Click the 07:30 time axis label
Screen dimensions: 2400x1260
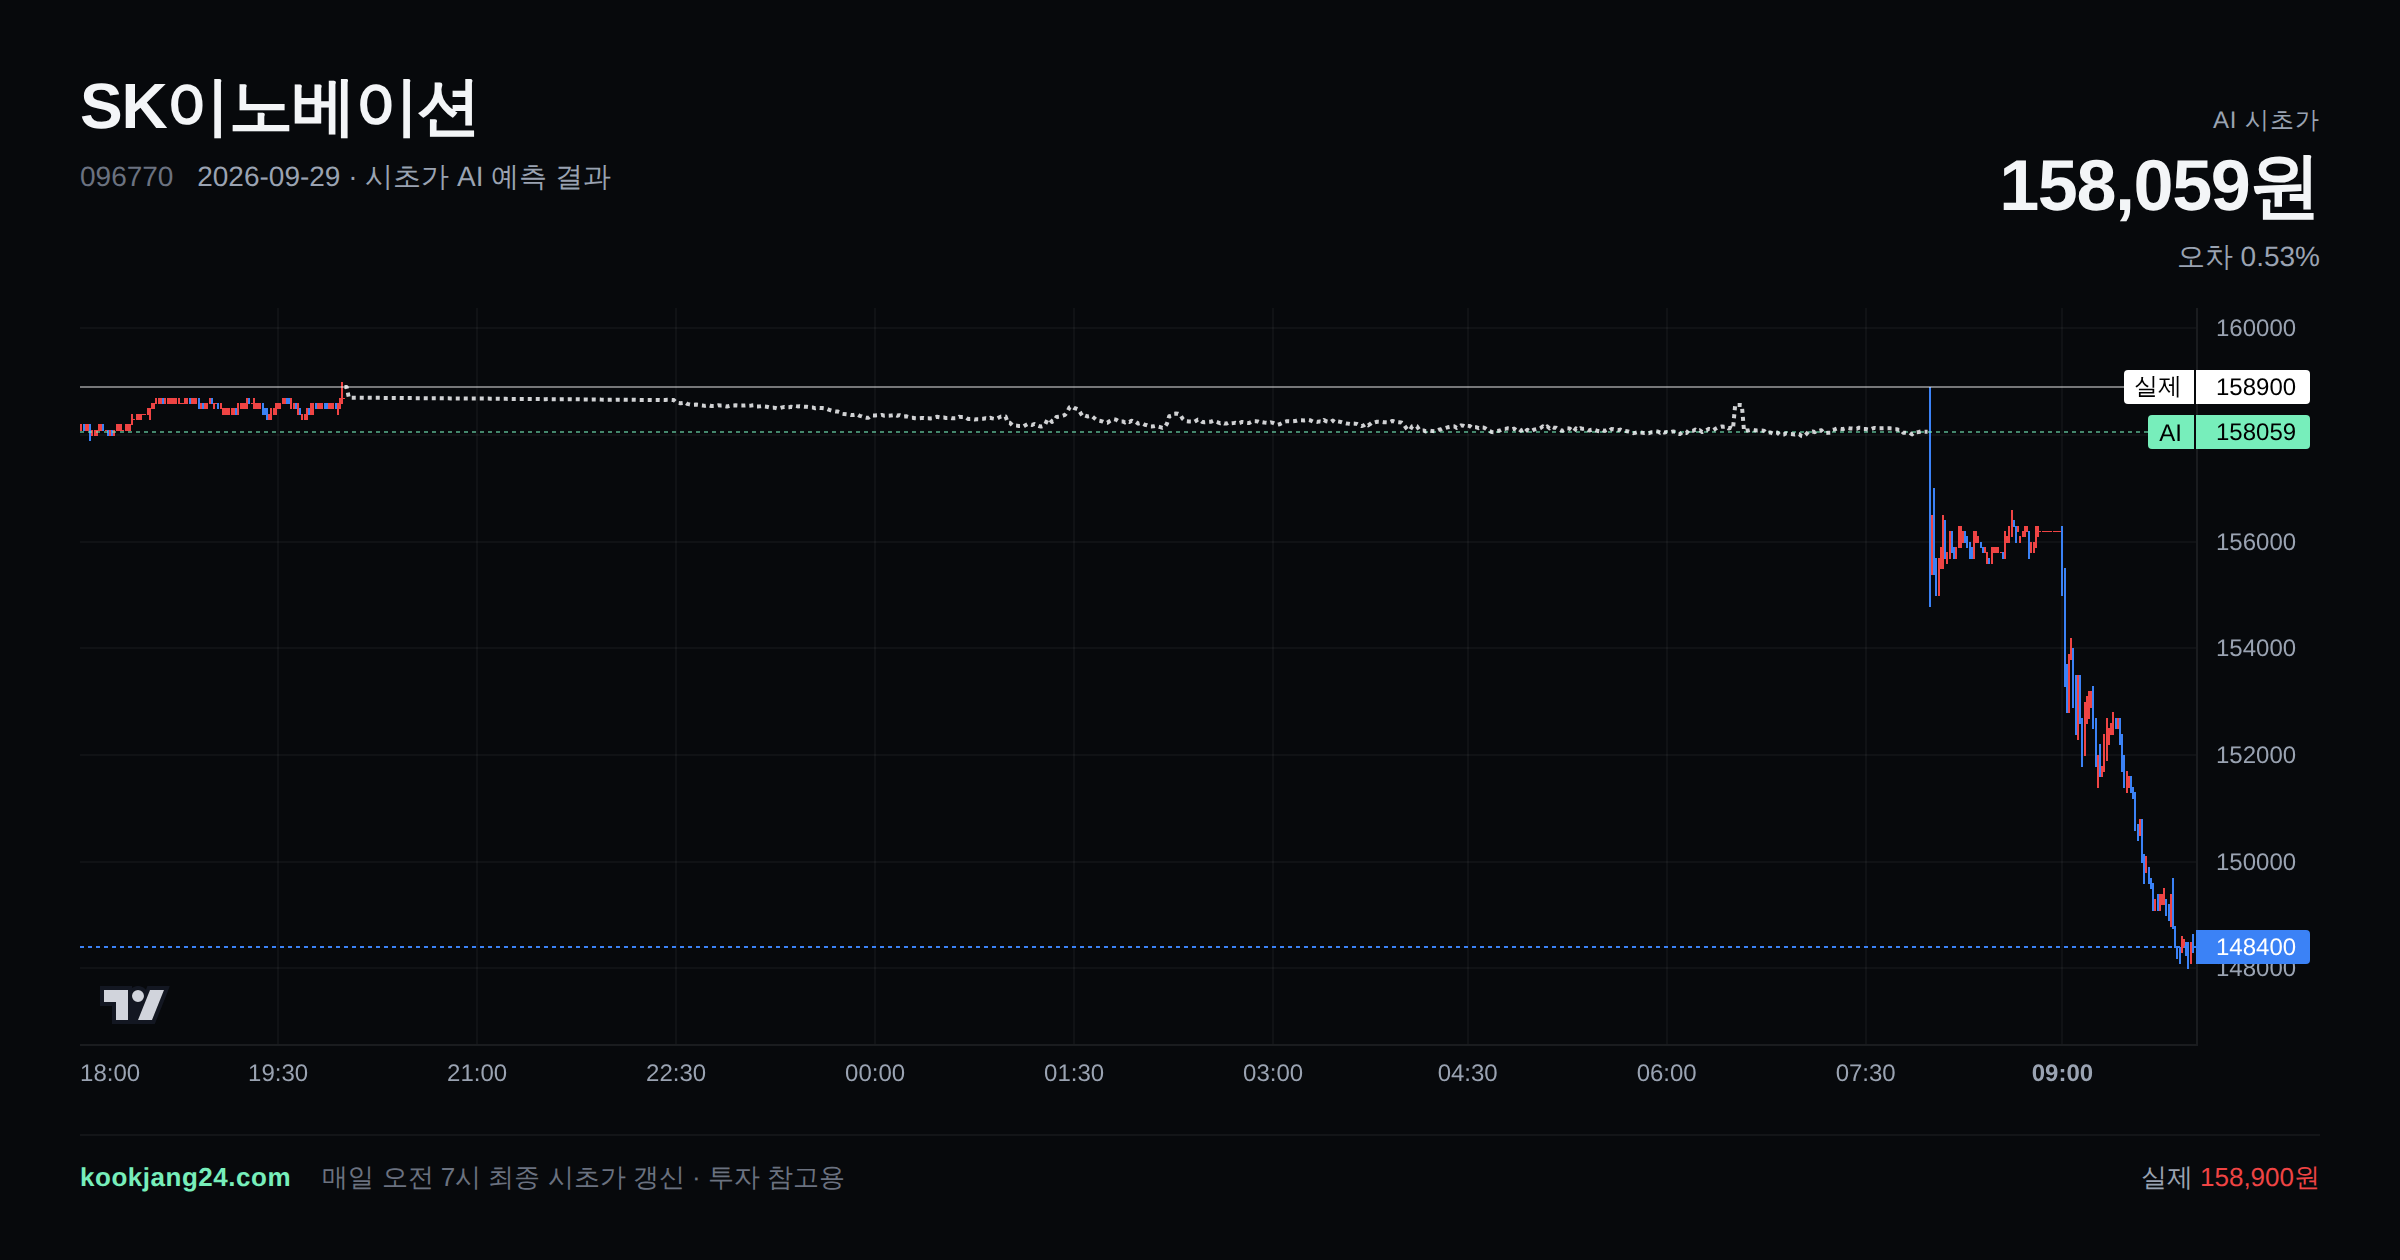(1865, 1073)
